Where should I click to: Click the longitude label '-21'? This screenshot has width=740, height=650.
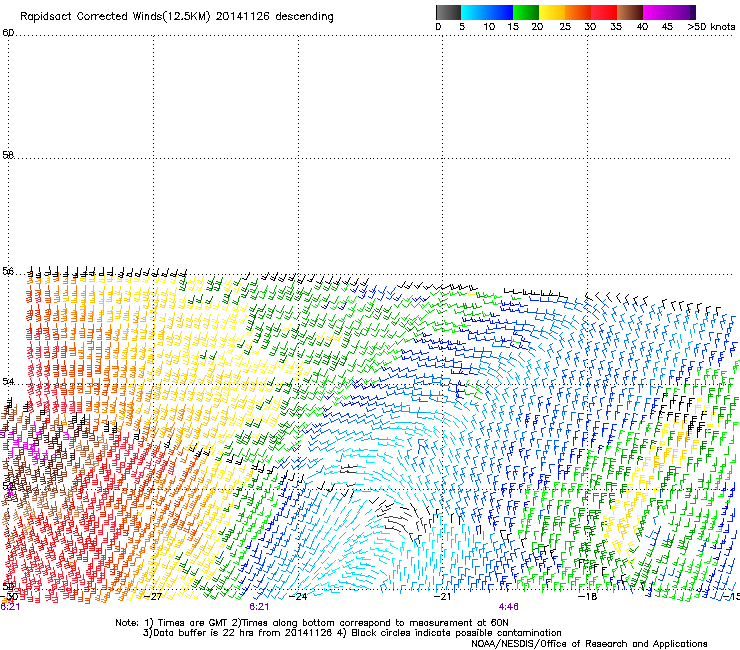(x=442, y=597)
